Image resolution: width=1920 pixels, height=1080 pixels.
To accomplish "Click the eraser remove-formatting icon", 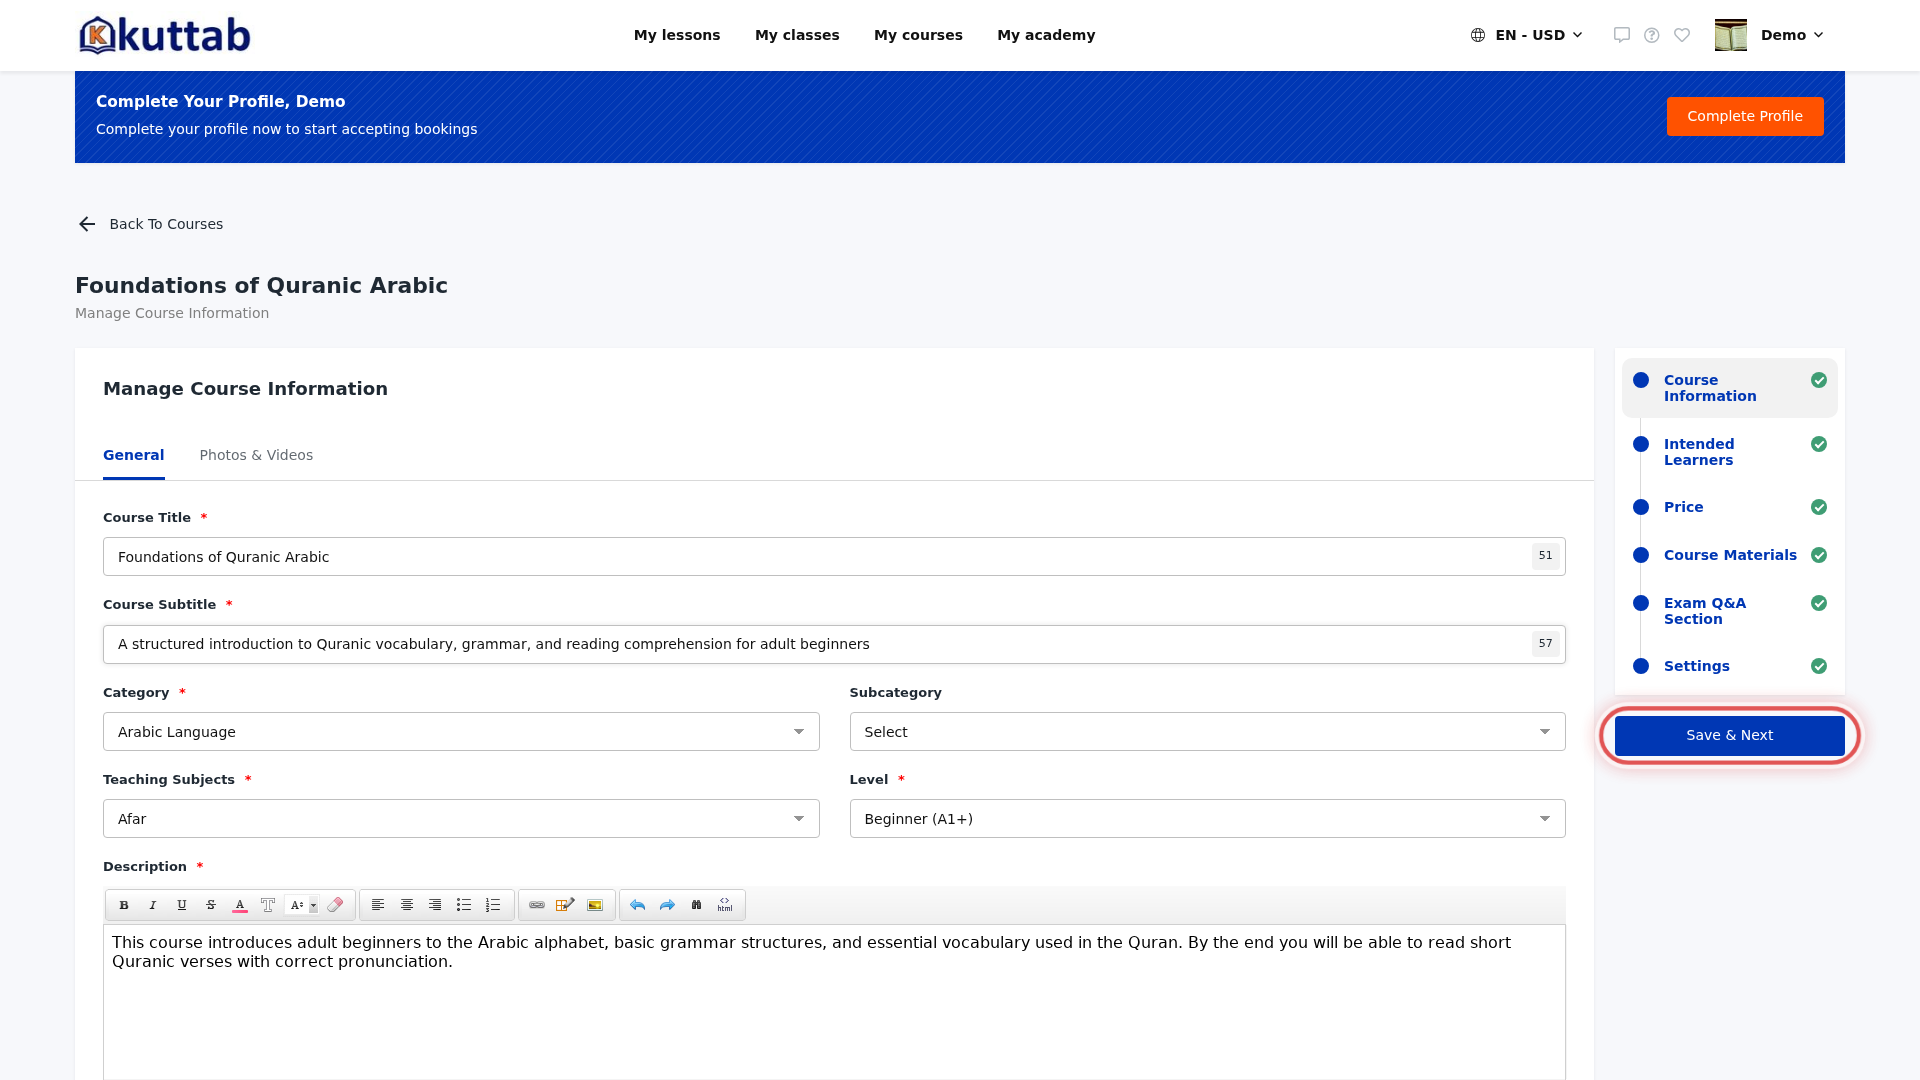I will [x=335, y=905].
